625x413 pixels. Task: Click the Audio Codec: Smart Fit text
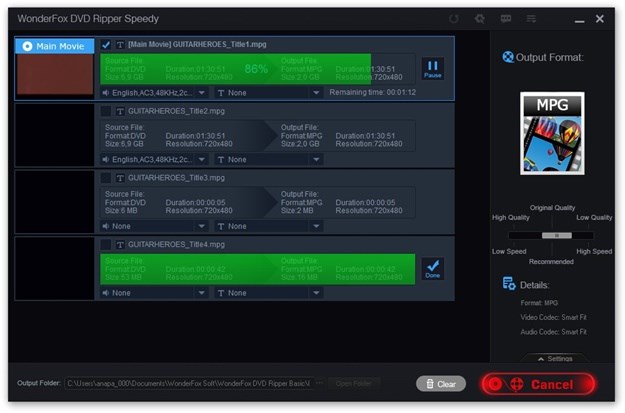click(x=553, y=332)
